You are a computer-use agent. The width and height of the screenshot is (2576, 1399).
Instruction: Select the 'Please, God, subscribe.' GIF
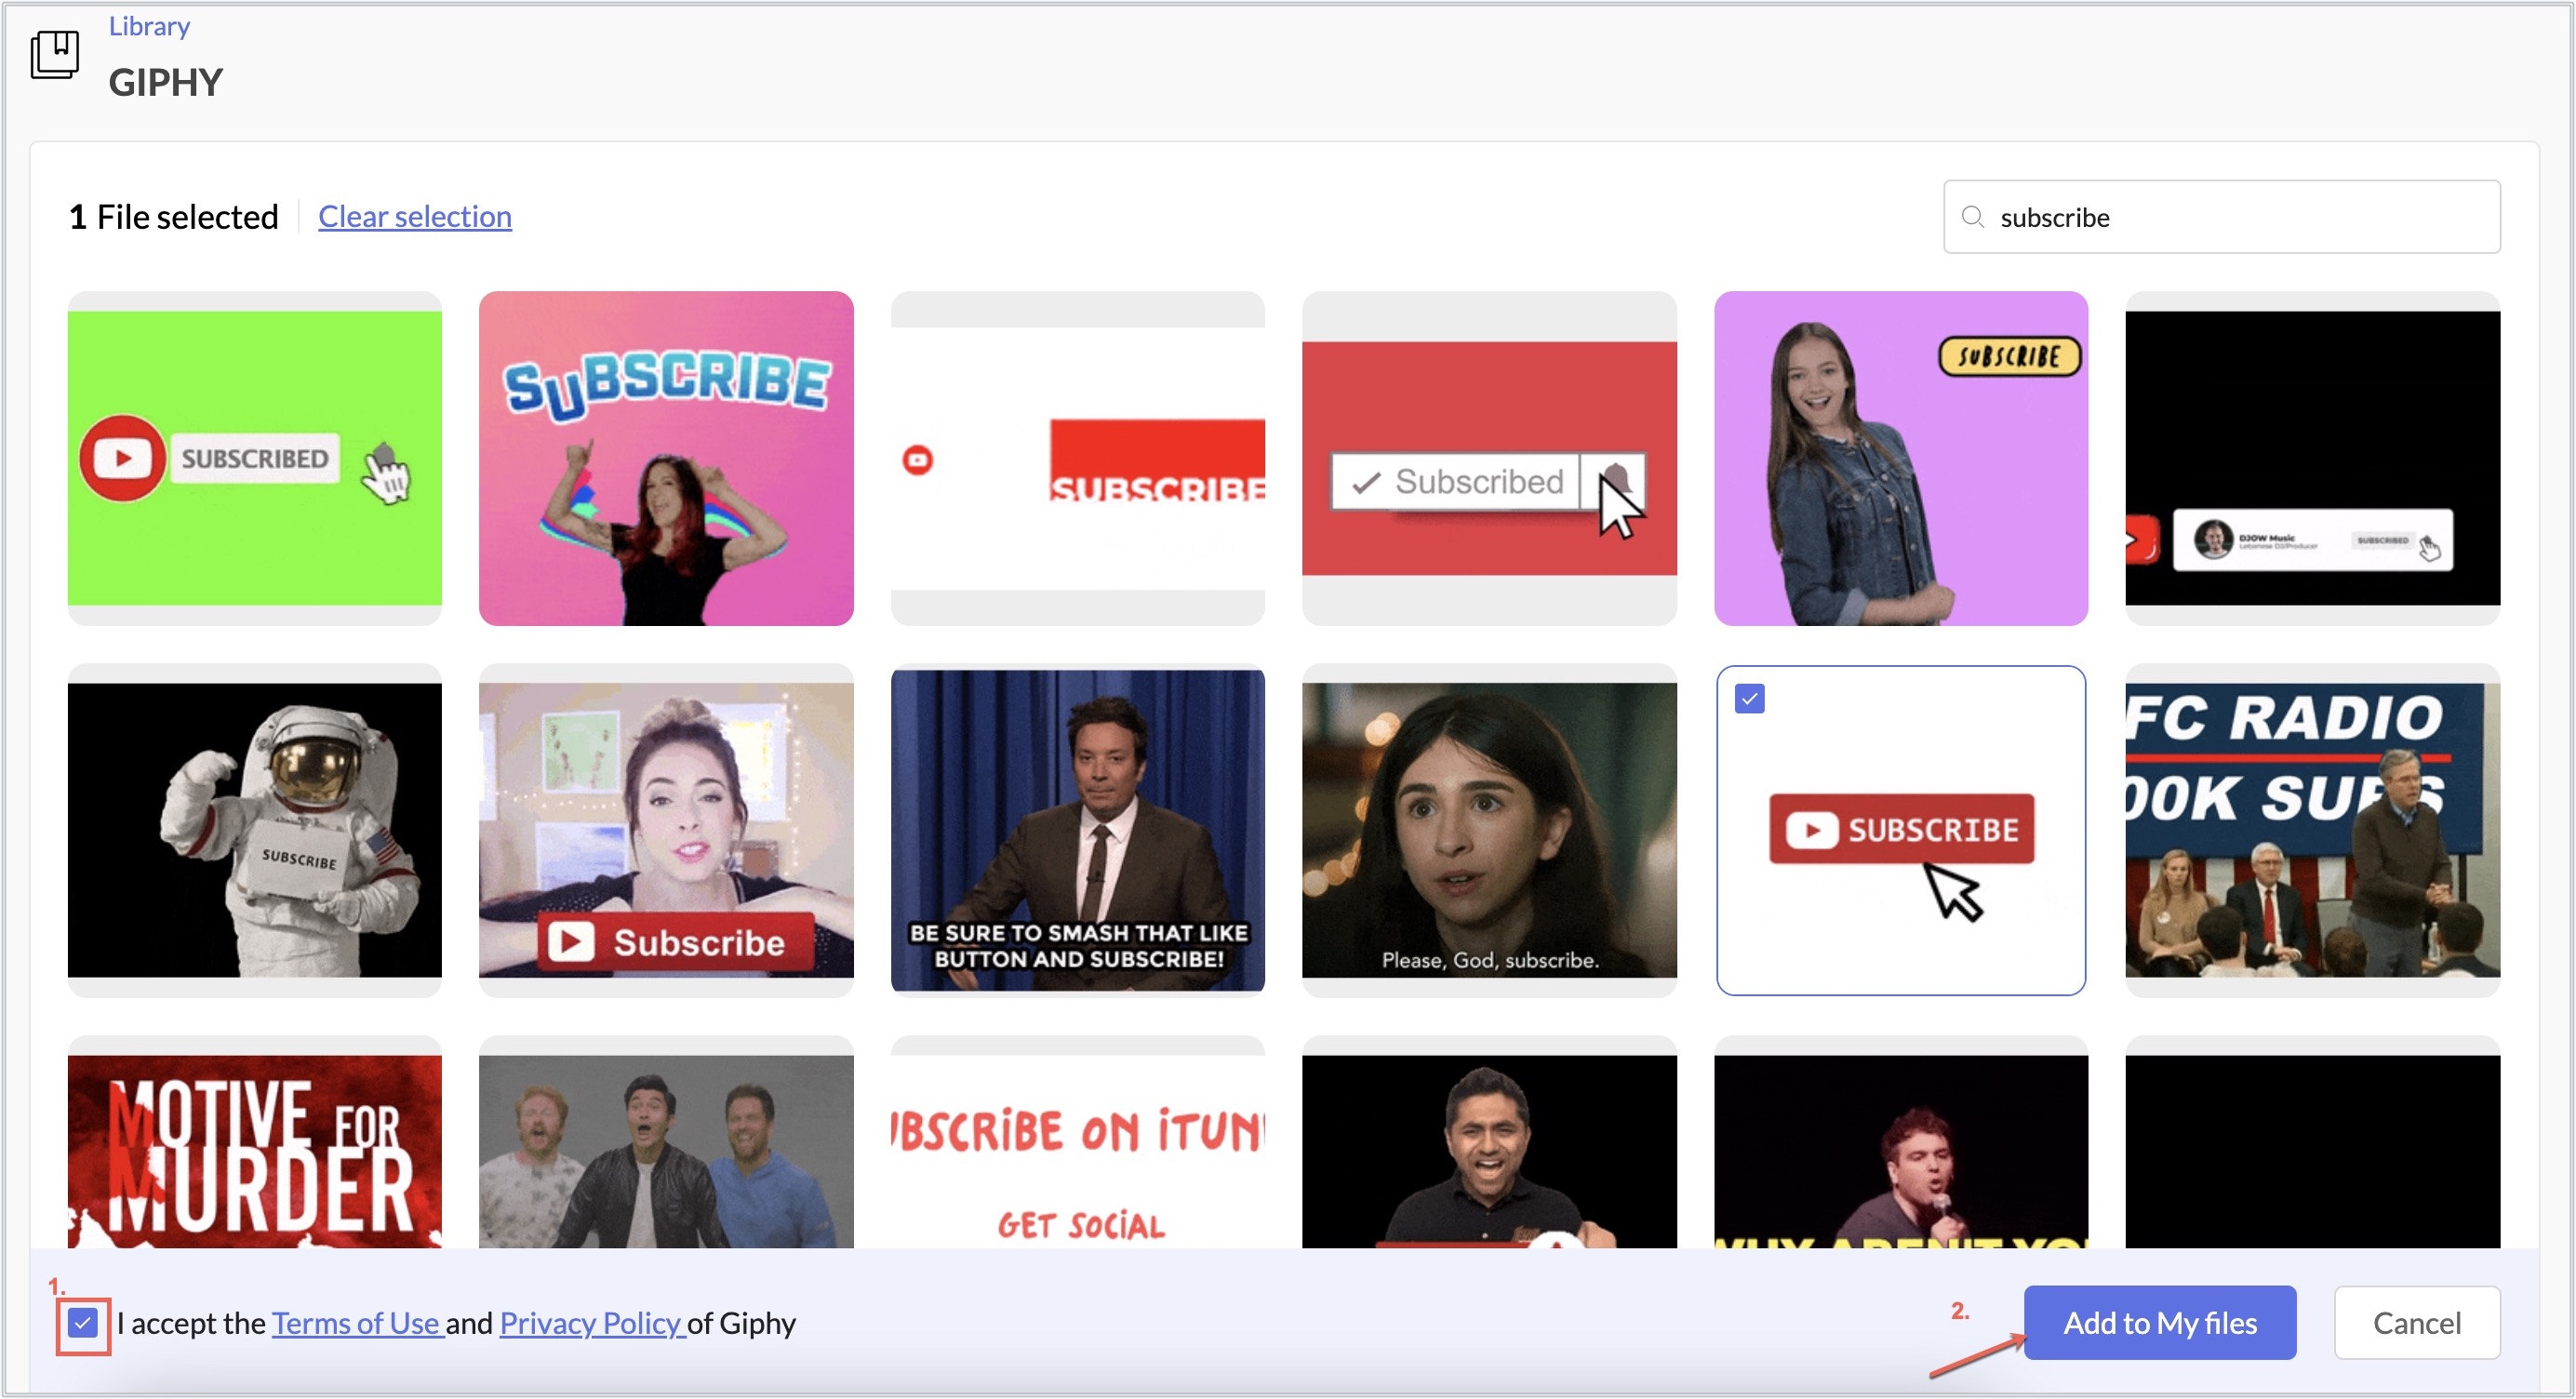tap(1489, 830)
